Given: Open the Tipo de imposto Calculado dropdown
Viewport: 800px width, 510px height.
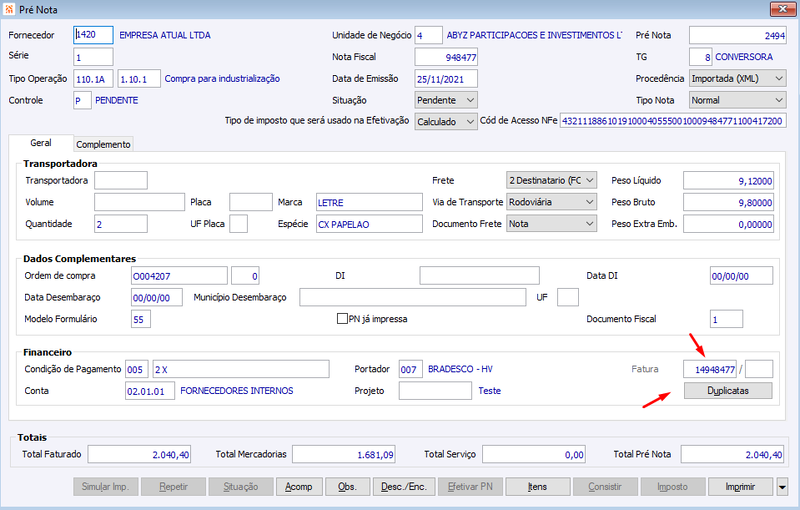Looking at the screenshot, I should 446,122.
